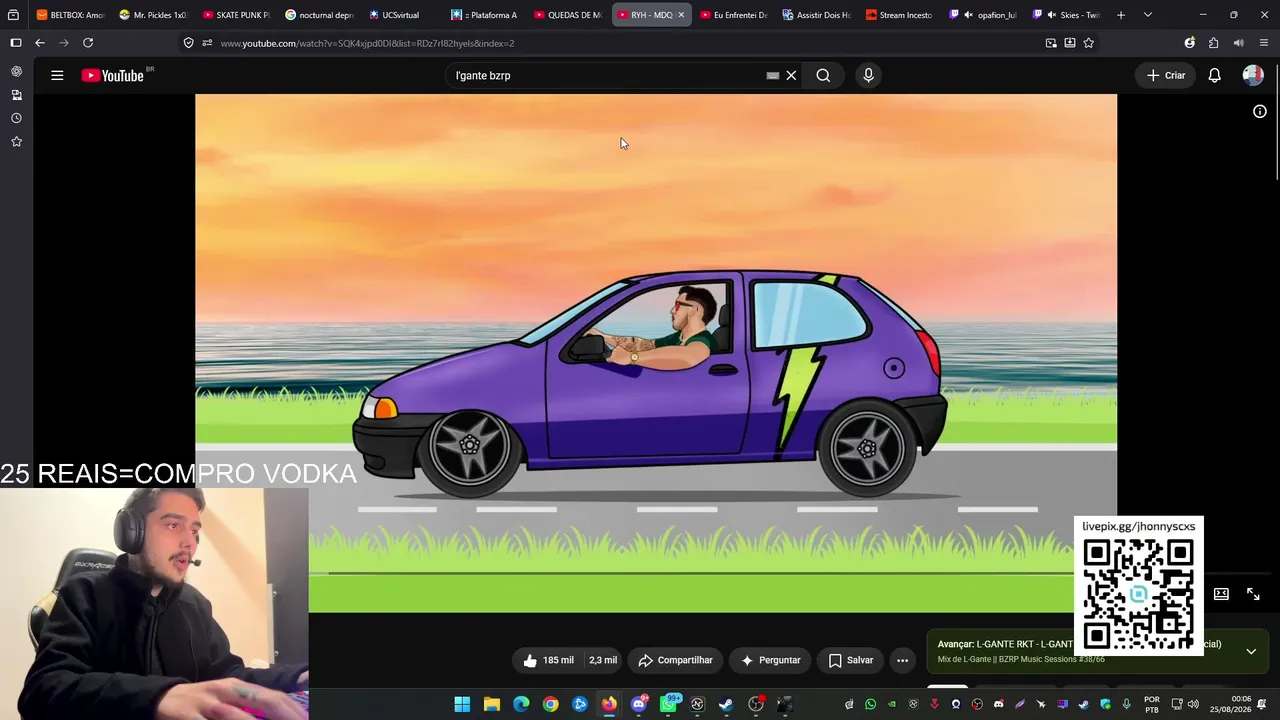Open the Windows Start menu
1280x720 pixels.
462,704
